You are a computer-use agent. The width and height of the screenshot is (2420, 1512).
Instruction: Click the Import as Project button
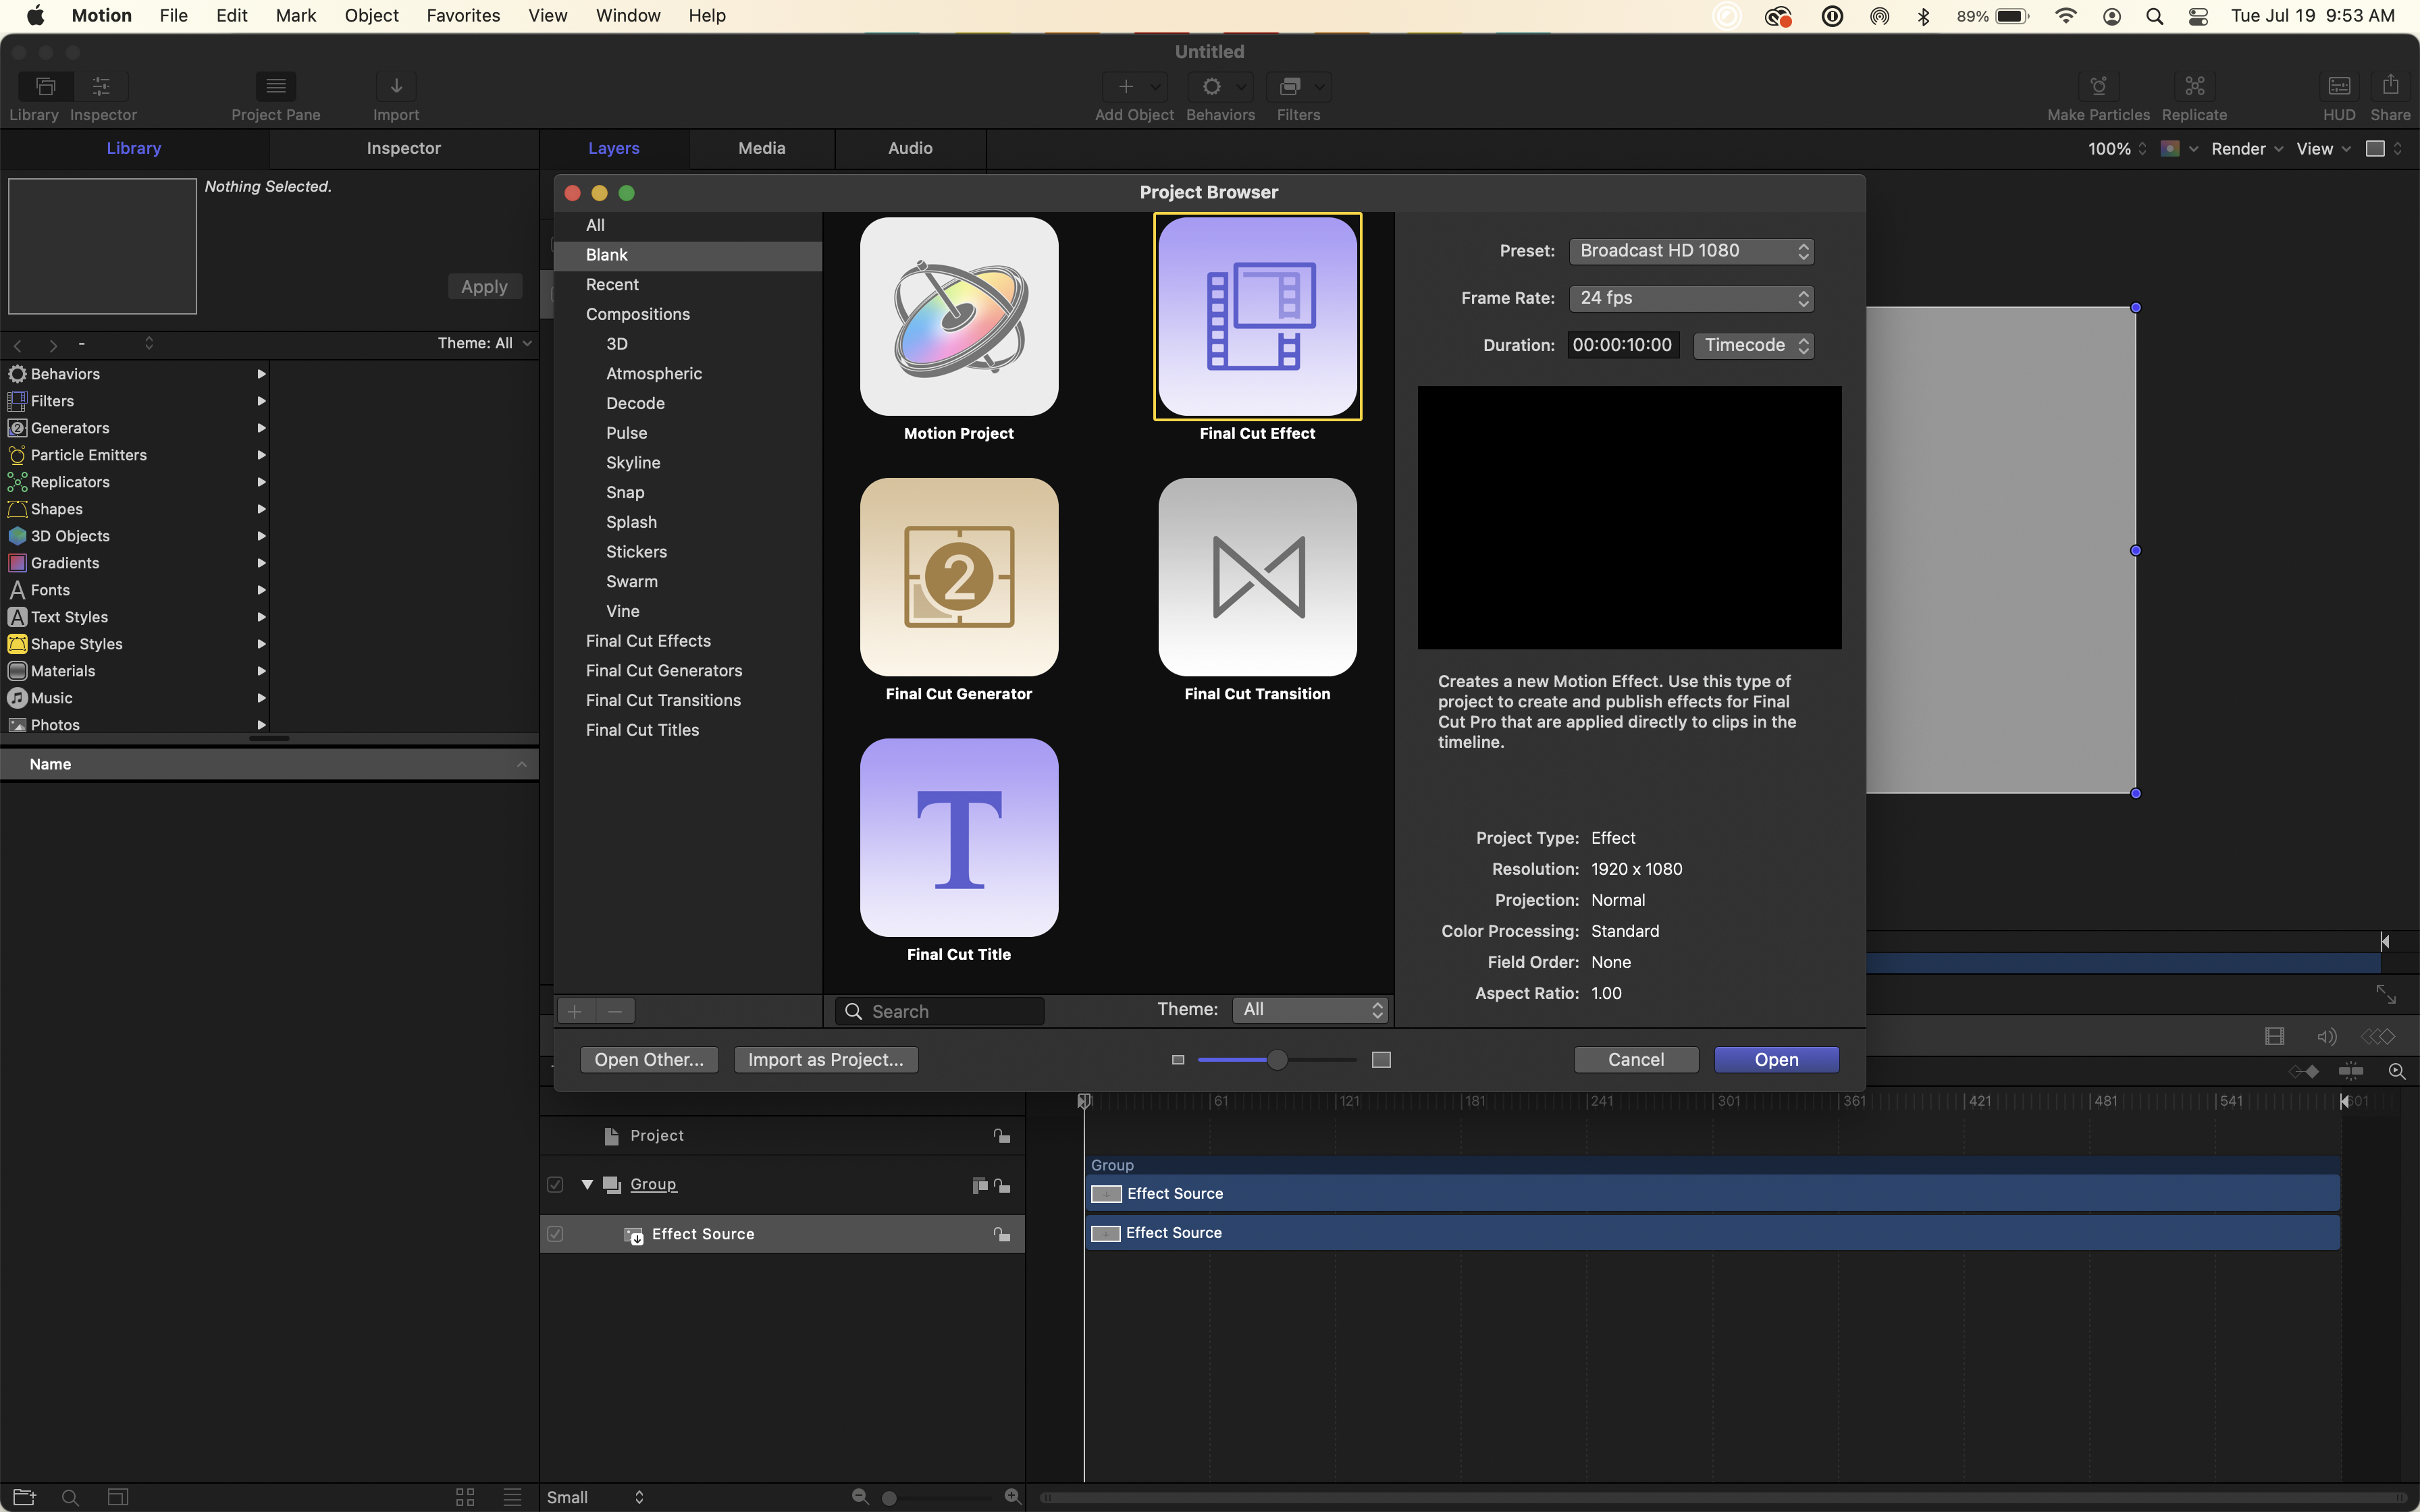(x=825, y=1060)
